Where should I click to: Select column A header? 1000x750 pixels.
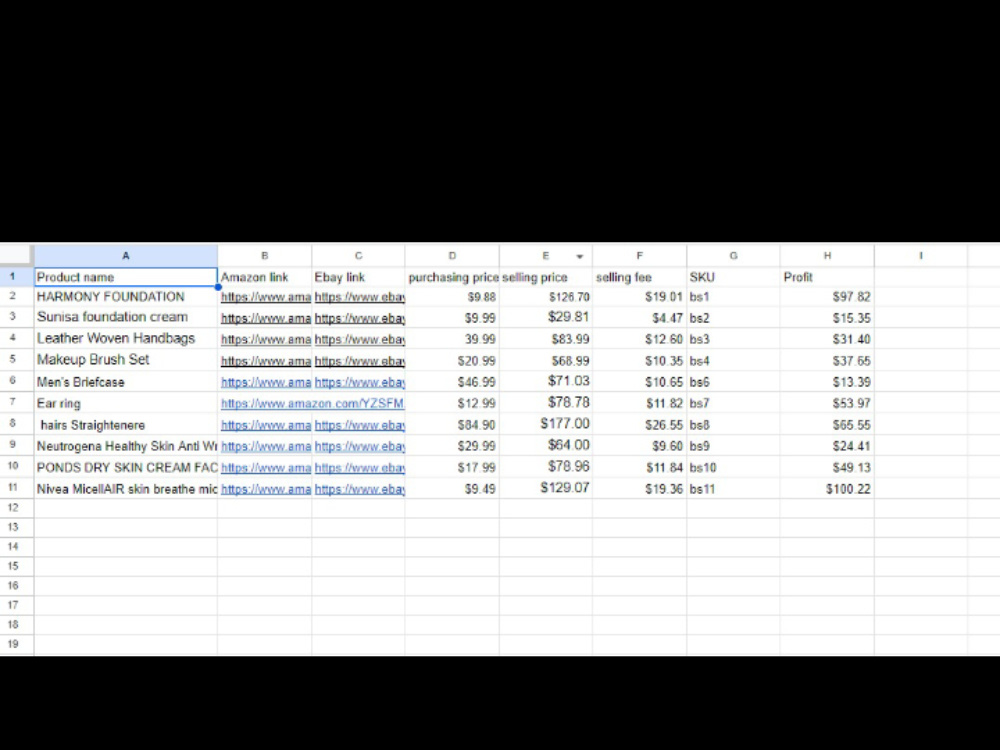click(126, 255)
